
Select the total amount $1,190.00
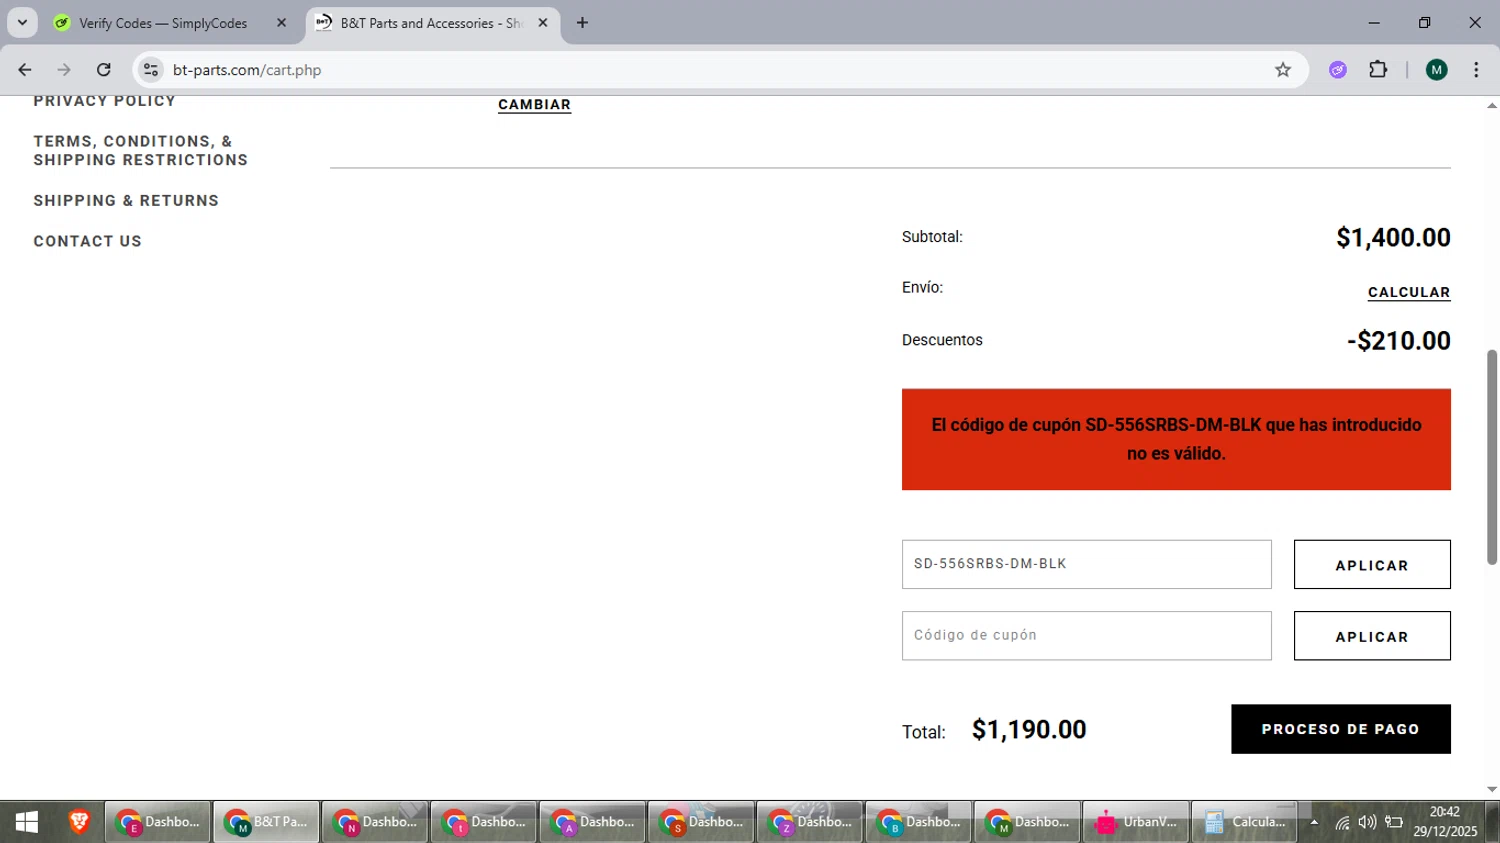pos(1029,730)
